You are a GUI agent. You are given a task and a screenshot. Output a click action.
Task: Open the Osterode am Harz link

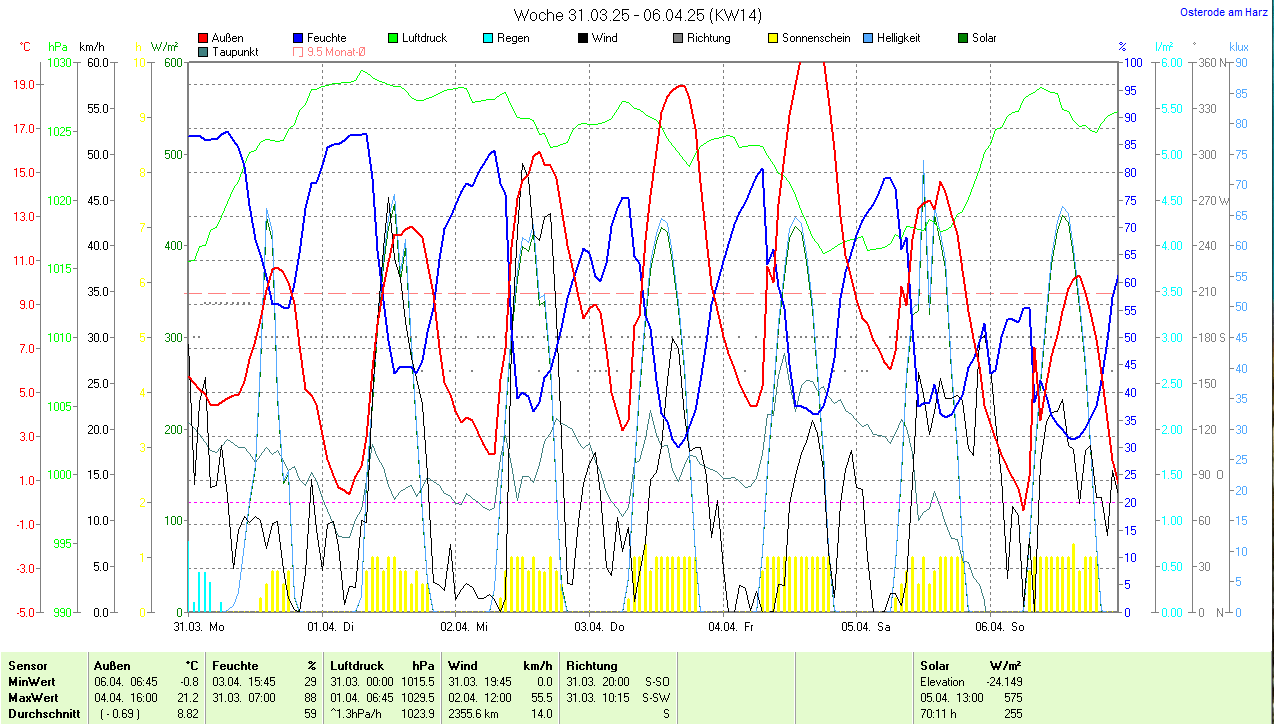coord(1222,13)
